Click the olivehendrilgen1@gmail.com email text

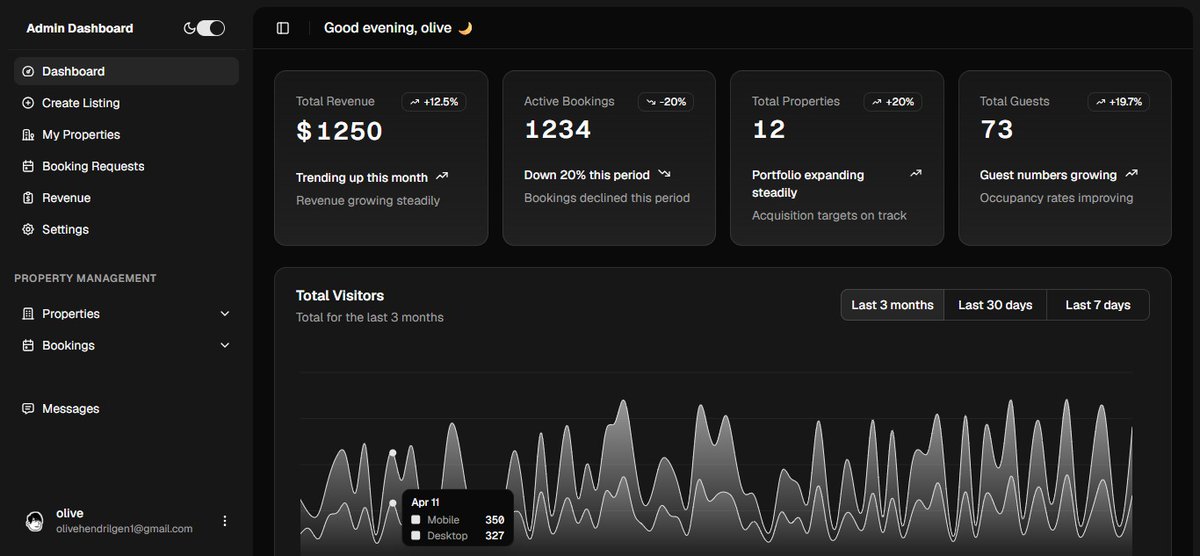click(124, 529)
